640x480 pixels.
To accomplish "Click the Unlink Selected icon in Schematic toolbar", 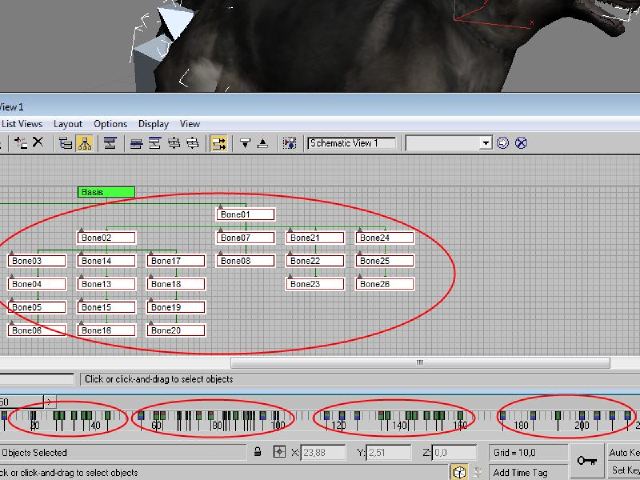I will click(20, 143).
